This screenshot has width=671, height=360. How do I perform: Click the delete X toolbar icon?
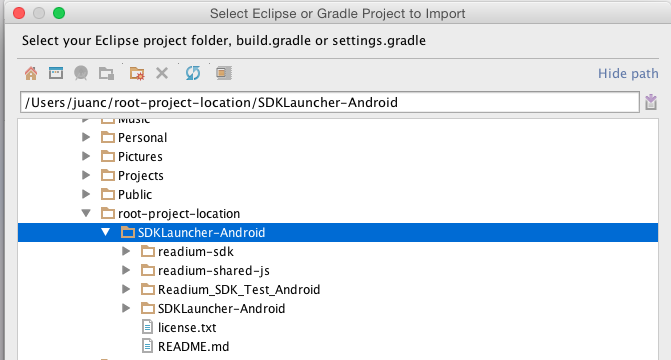[162, 73]
